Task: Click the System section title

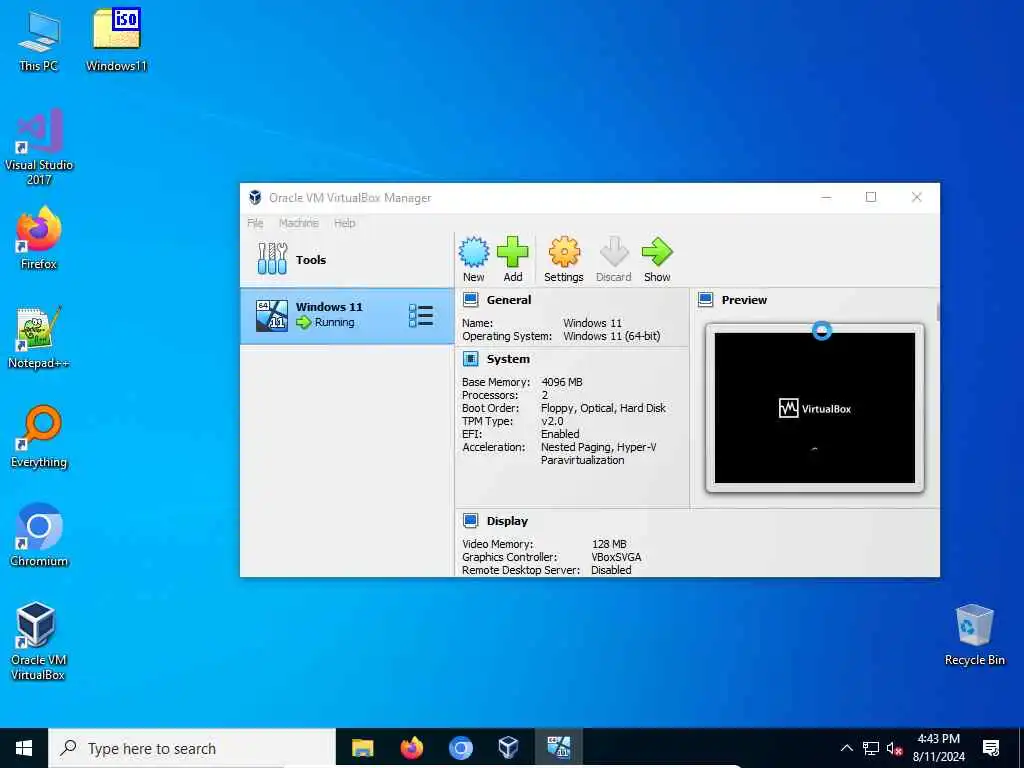Action: click(508, 359)
